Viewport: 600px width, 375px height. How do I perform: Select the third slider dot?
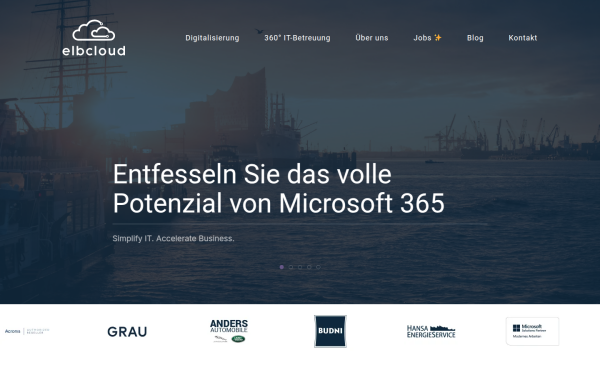[300, 267]
